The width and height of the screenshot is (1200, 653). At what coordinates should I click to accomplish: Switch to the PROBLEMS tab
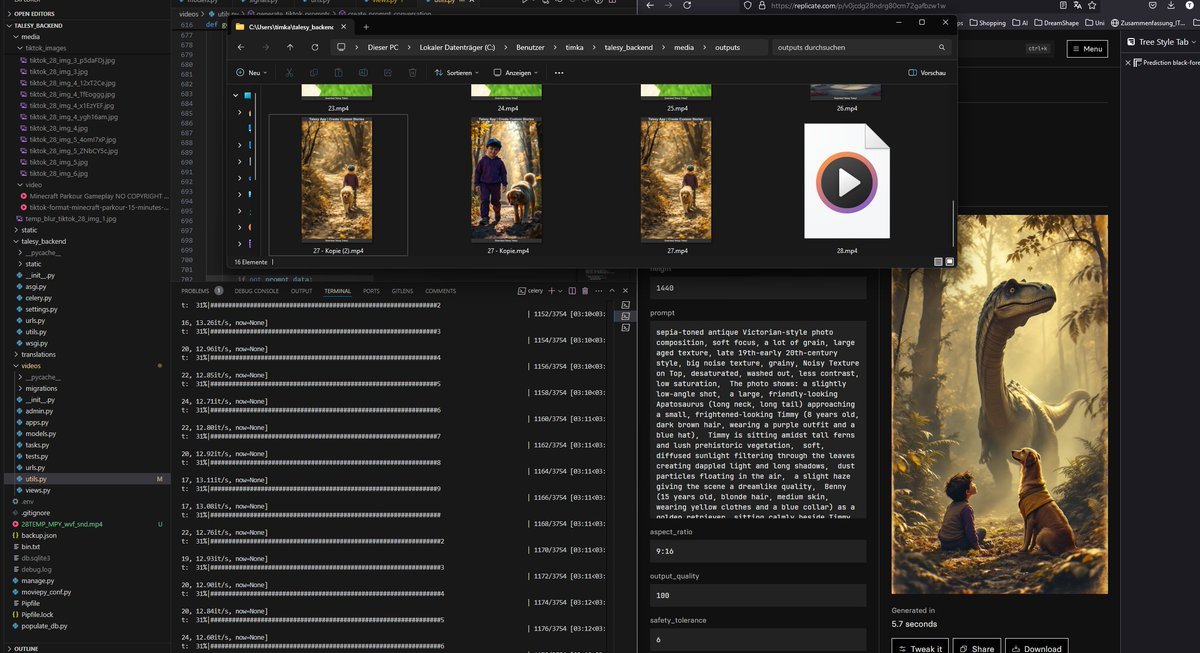point(195,291)
